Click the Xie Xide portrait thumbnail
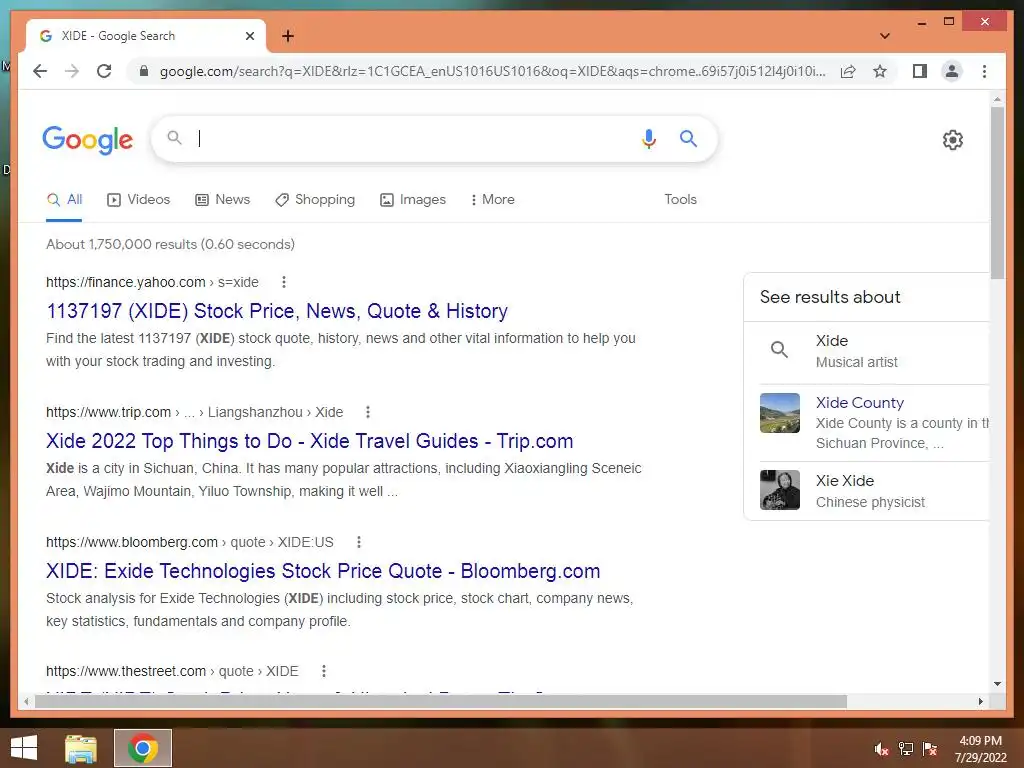Viewport: 1024px width, 768px height. point(780,490)
